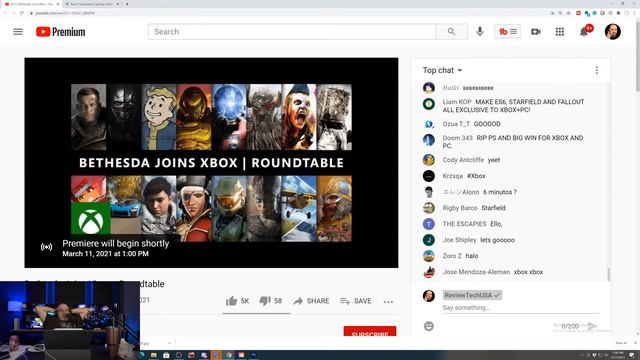The image size is (640, 360).
Task: Click Jose Mendoza-Aleman's xbox xbox message
Action: pos(528,272)
